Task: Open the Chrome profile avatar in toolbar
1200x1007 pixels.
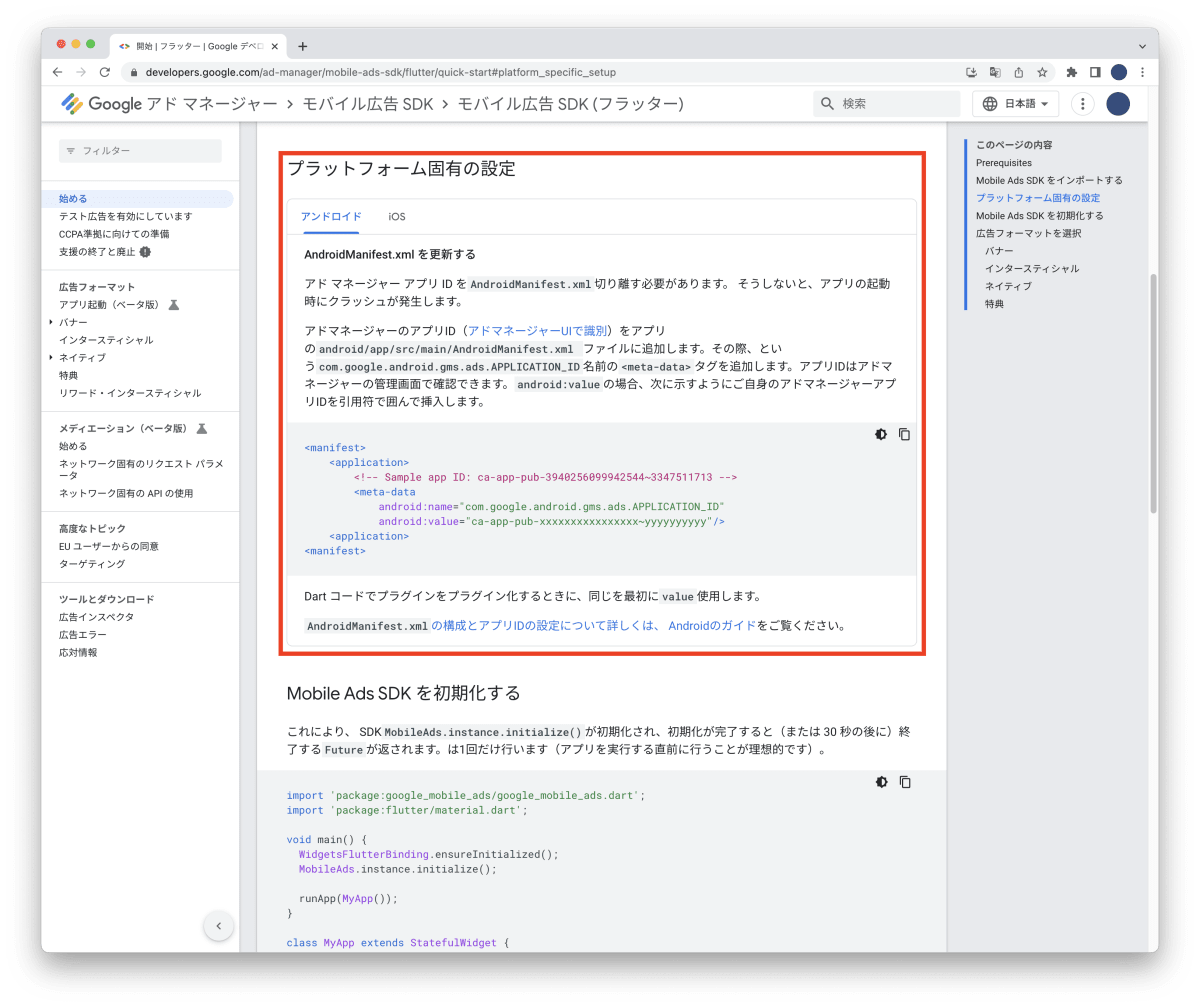Action: click(x=1119, y=72)
